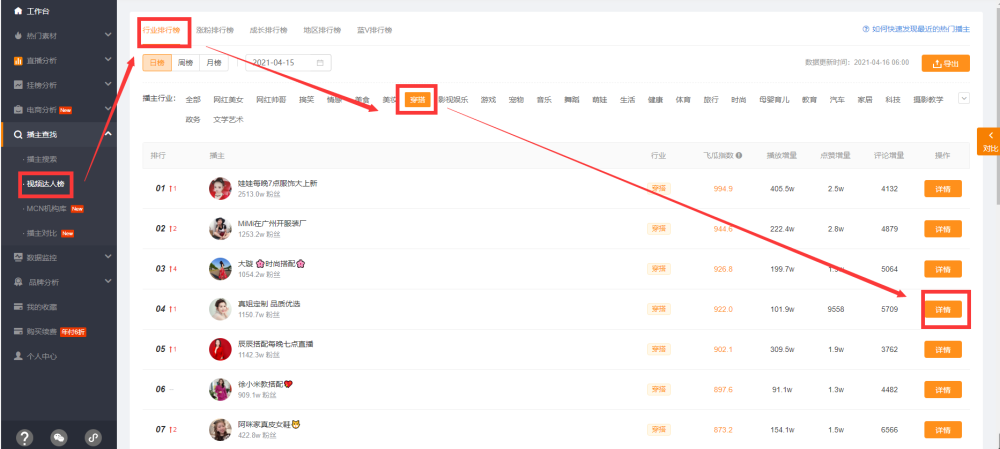Click the card icon beside 购买续费
This screenshot has height=449, width=1000.
pyautogui.click(x=18, y=332)
